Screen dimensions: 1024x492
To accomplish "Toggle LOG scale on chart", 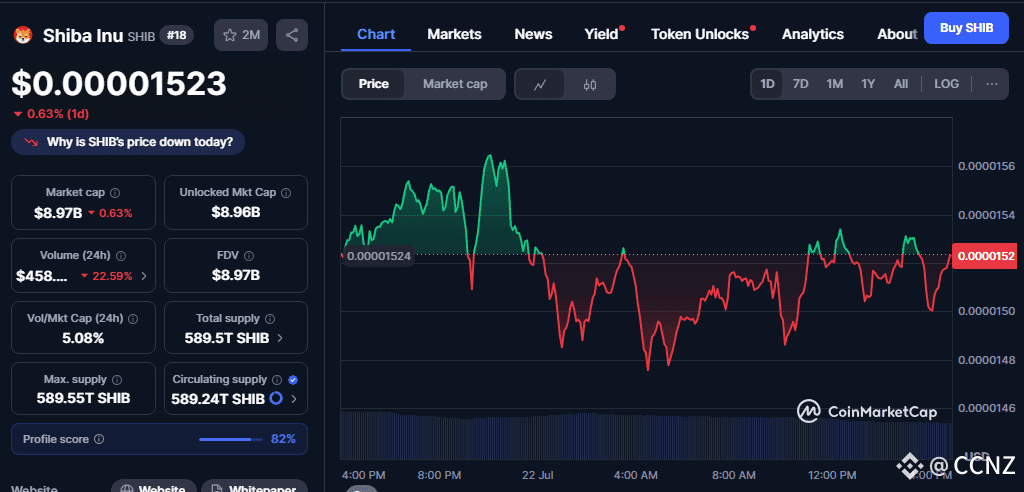I will (x=946, y=84).
